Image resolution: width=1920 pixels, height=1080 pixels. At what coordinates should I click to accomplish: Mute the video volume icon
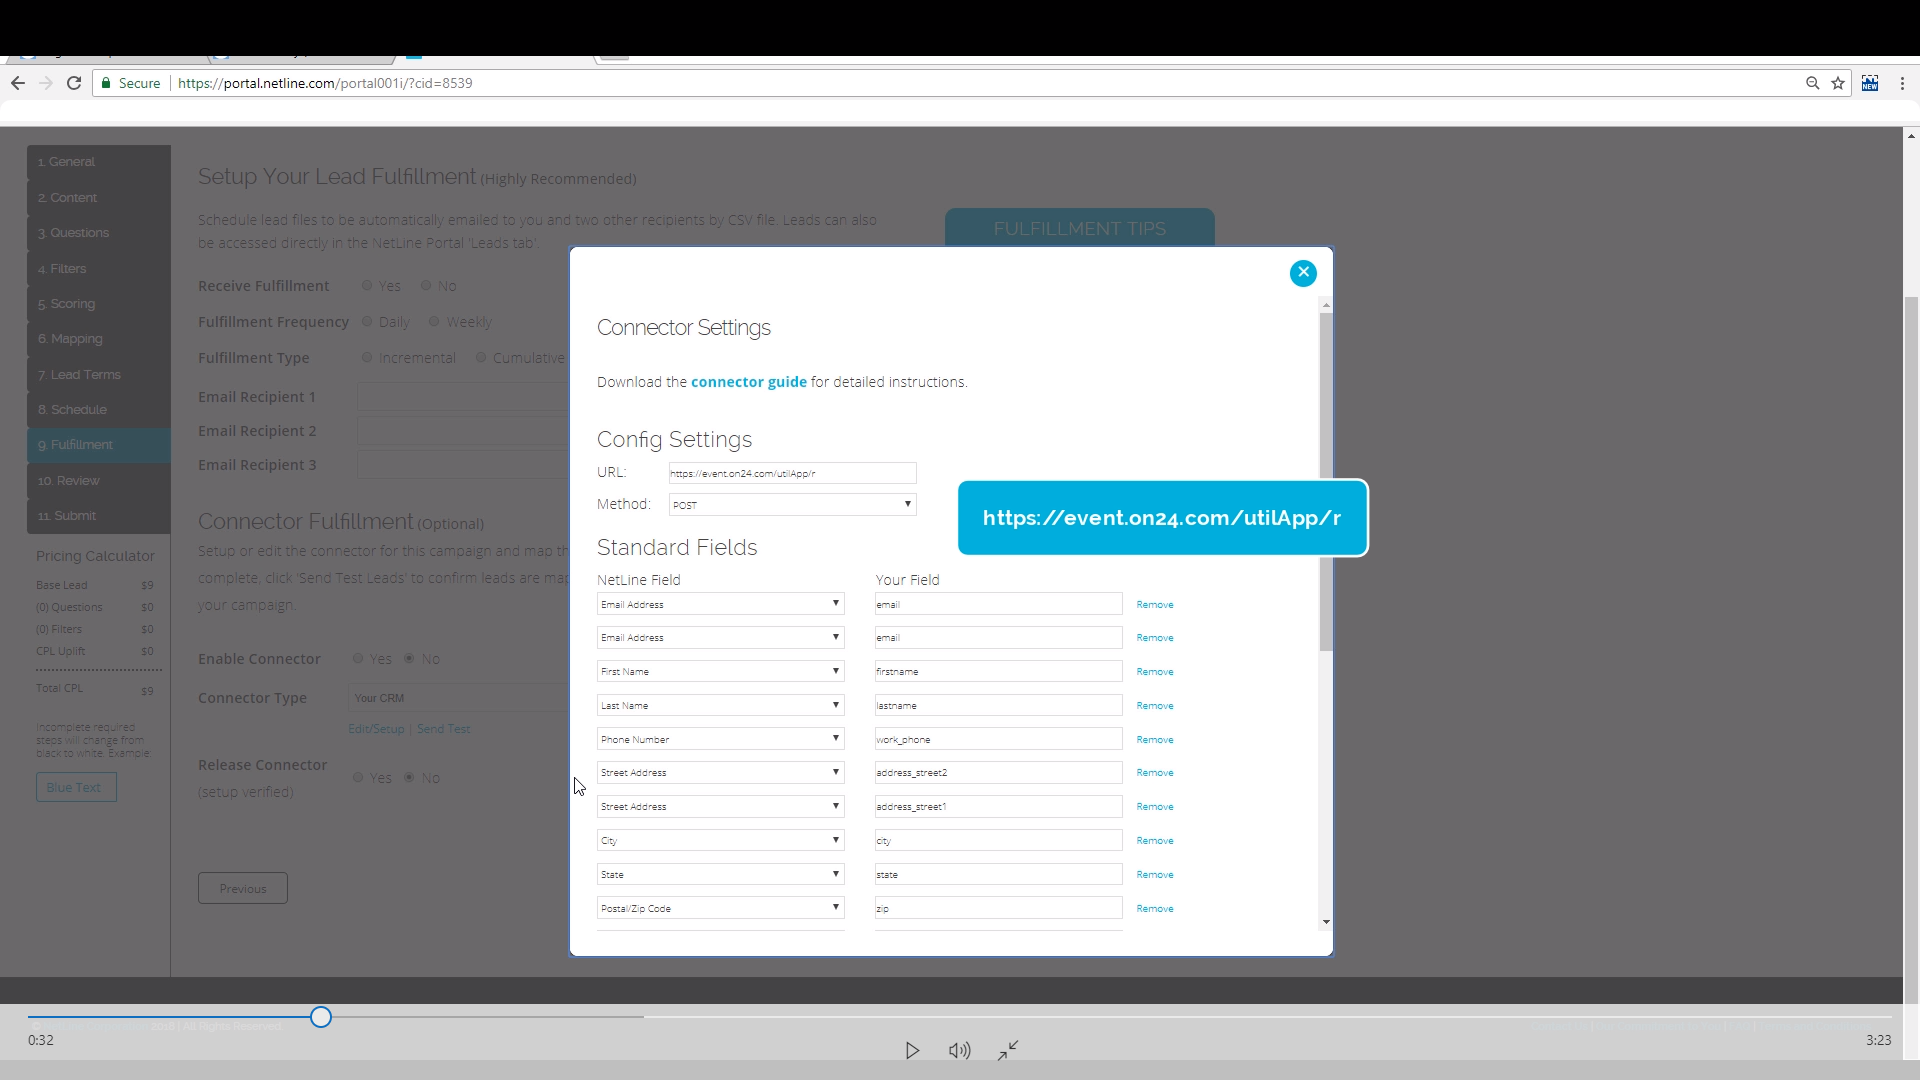(959, 1050)
